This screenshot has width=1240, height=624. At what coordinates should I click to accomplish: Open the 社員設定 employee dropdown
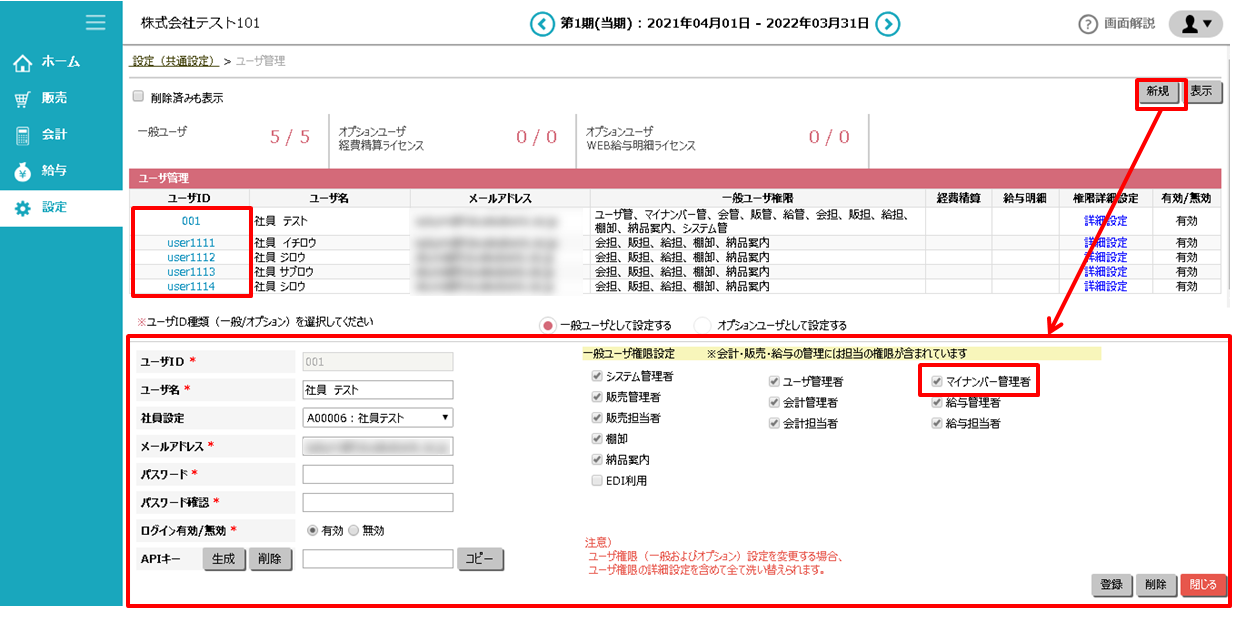point(377,419)
